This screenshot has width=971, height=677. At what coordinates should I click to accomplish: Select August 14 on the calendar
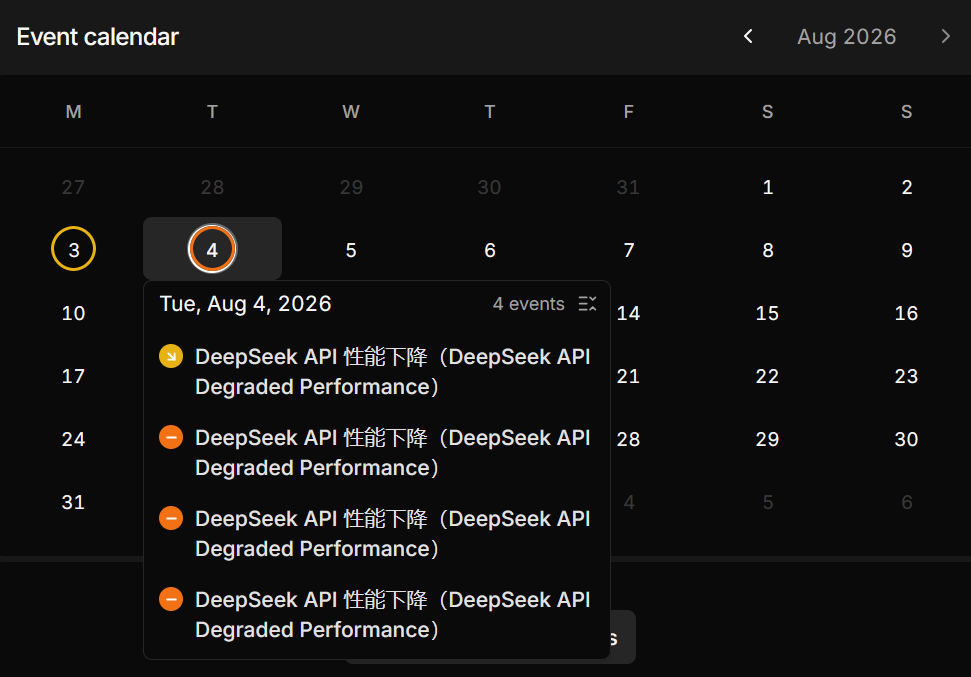[x=629, y=313]
